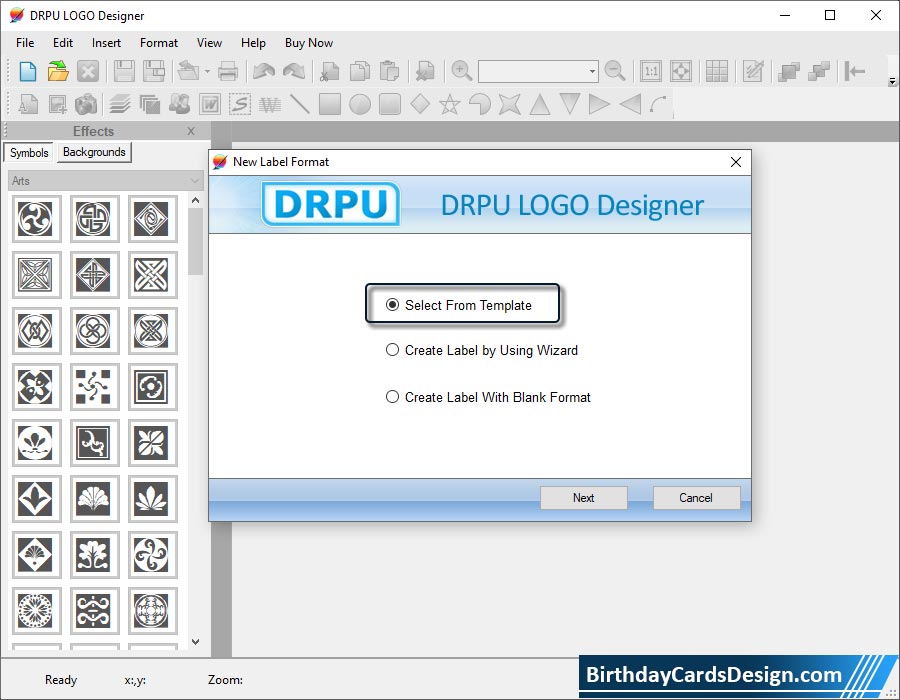
Task: Open the File menu
Action: coord(25,43)
